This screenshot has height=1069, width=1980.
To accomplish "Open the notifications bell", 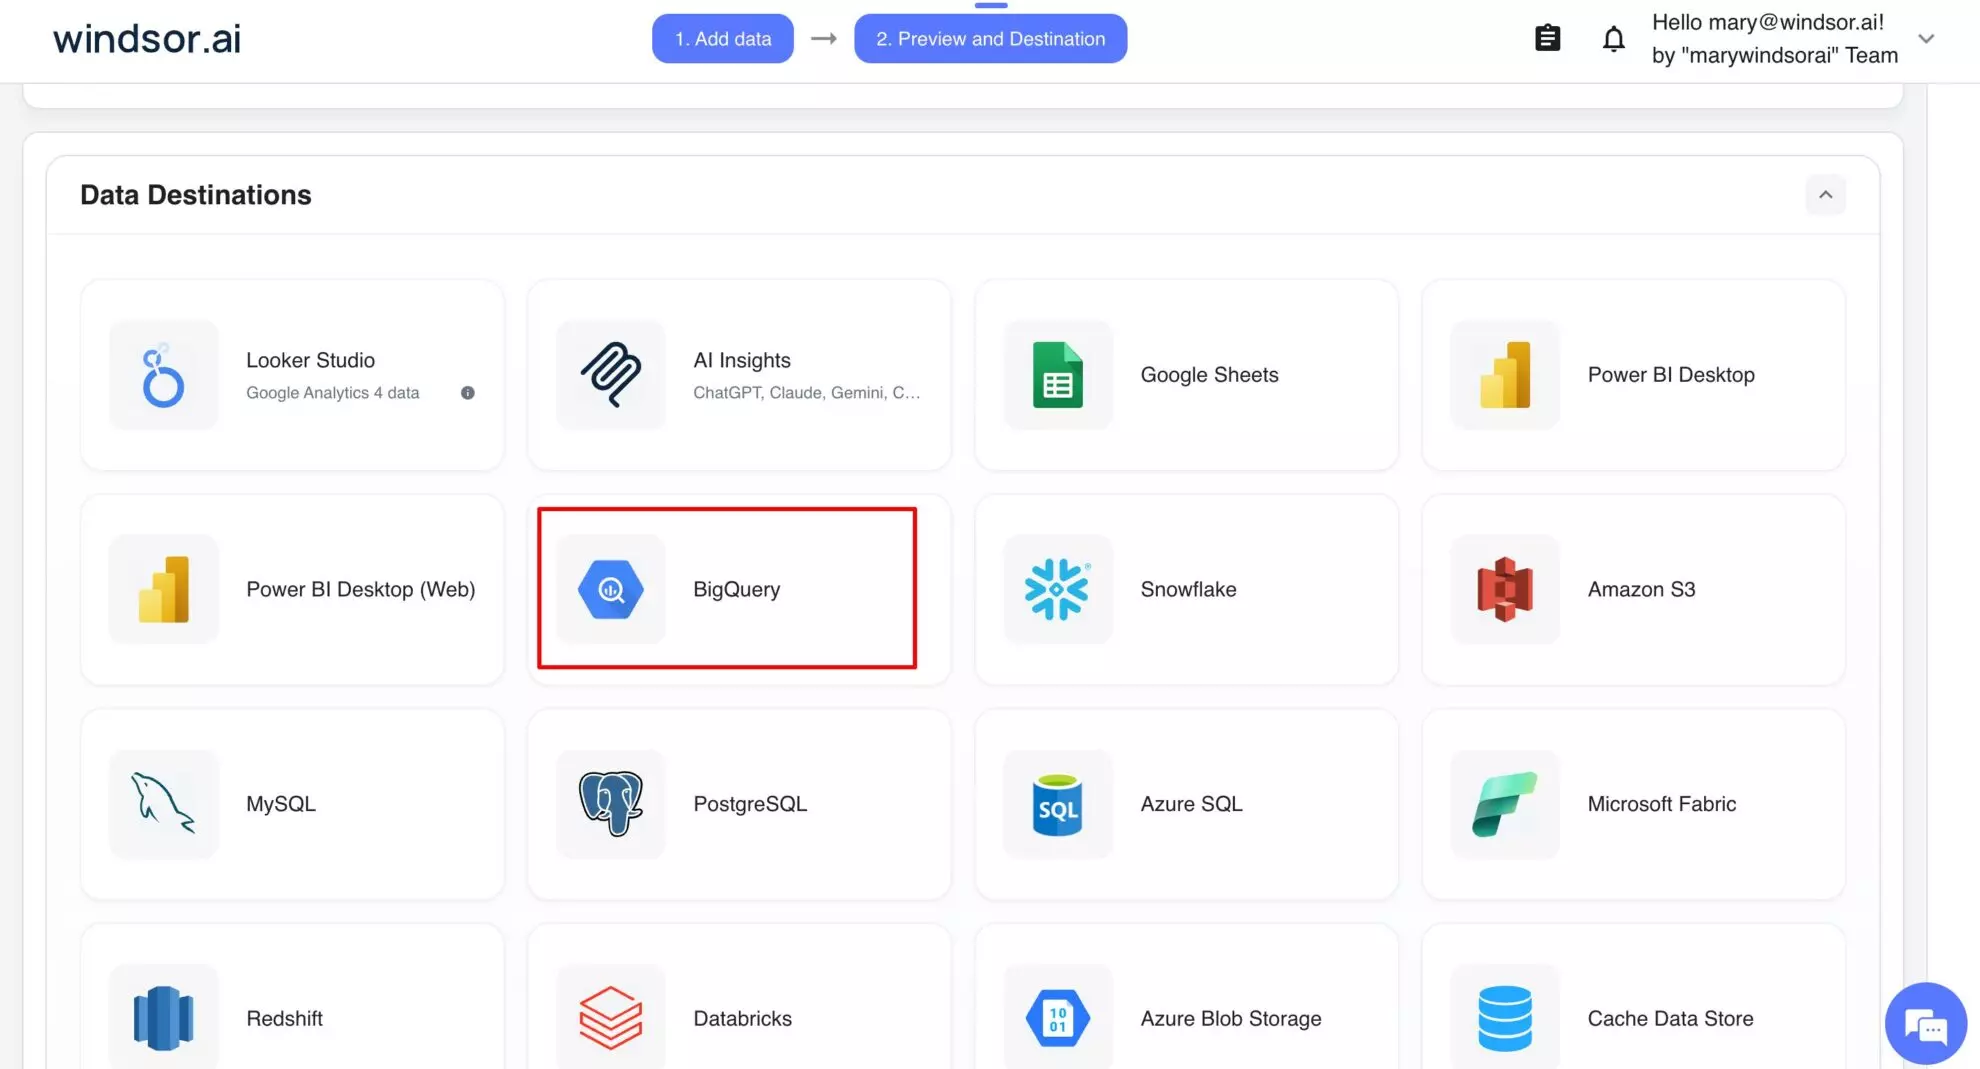I will click(x=1613, y=38).
